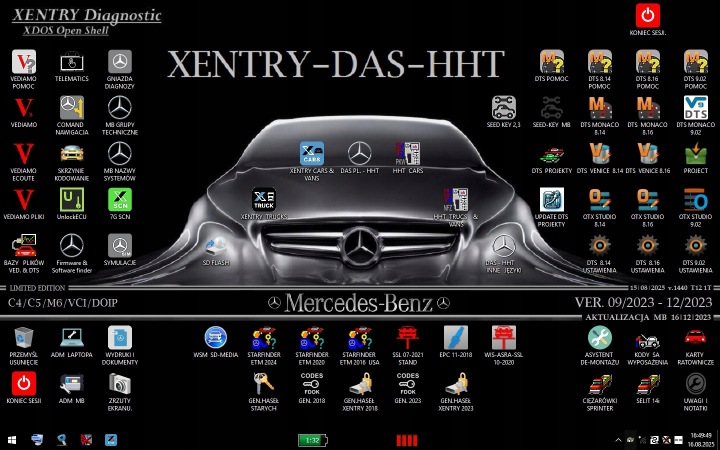The height and width of the screenshot is (450, 720).
Task: Launch DTS Monaco 8.16
Action: point(647,108)
